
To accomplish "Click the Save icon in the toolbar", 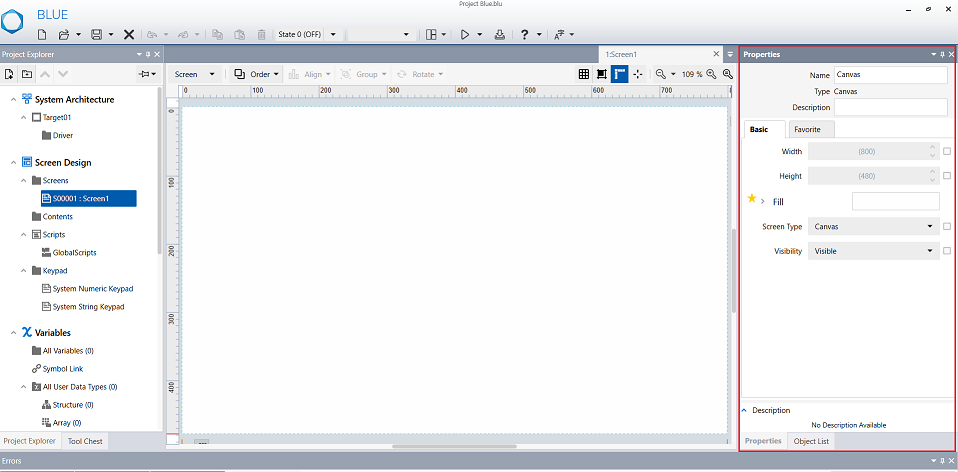I will click(x=96, y=34).
